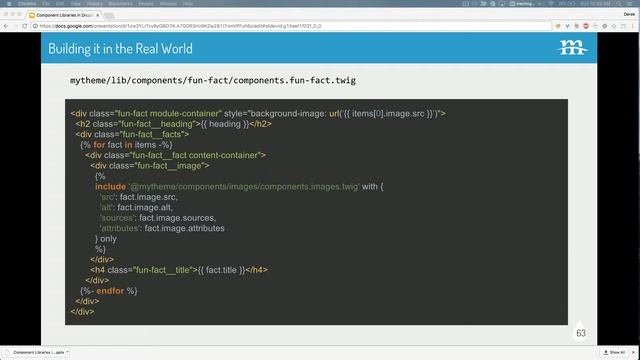640x360 pixels.
Task: Open the History menu in menu bar
Action: pos(94,3)
